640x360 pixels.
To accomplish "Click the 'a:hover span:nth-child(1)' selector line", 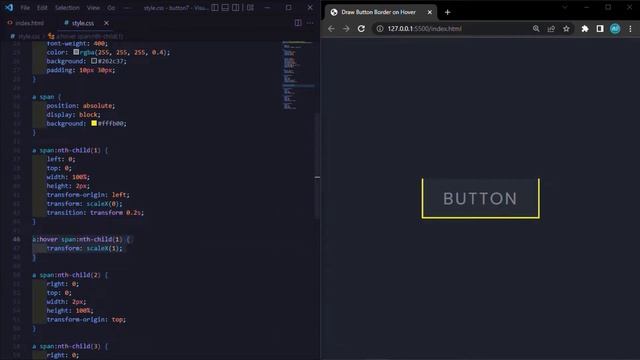I will tap(81, 239).
